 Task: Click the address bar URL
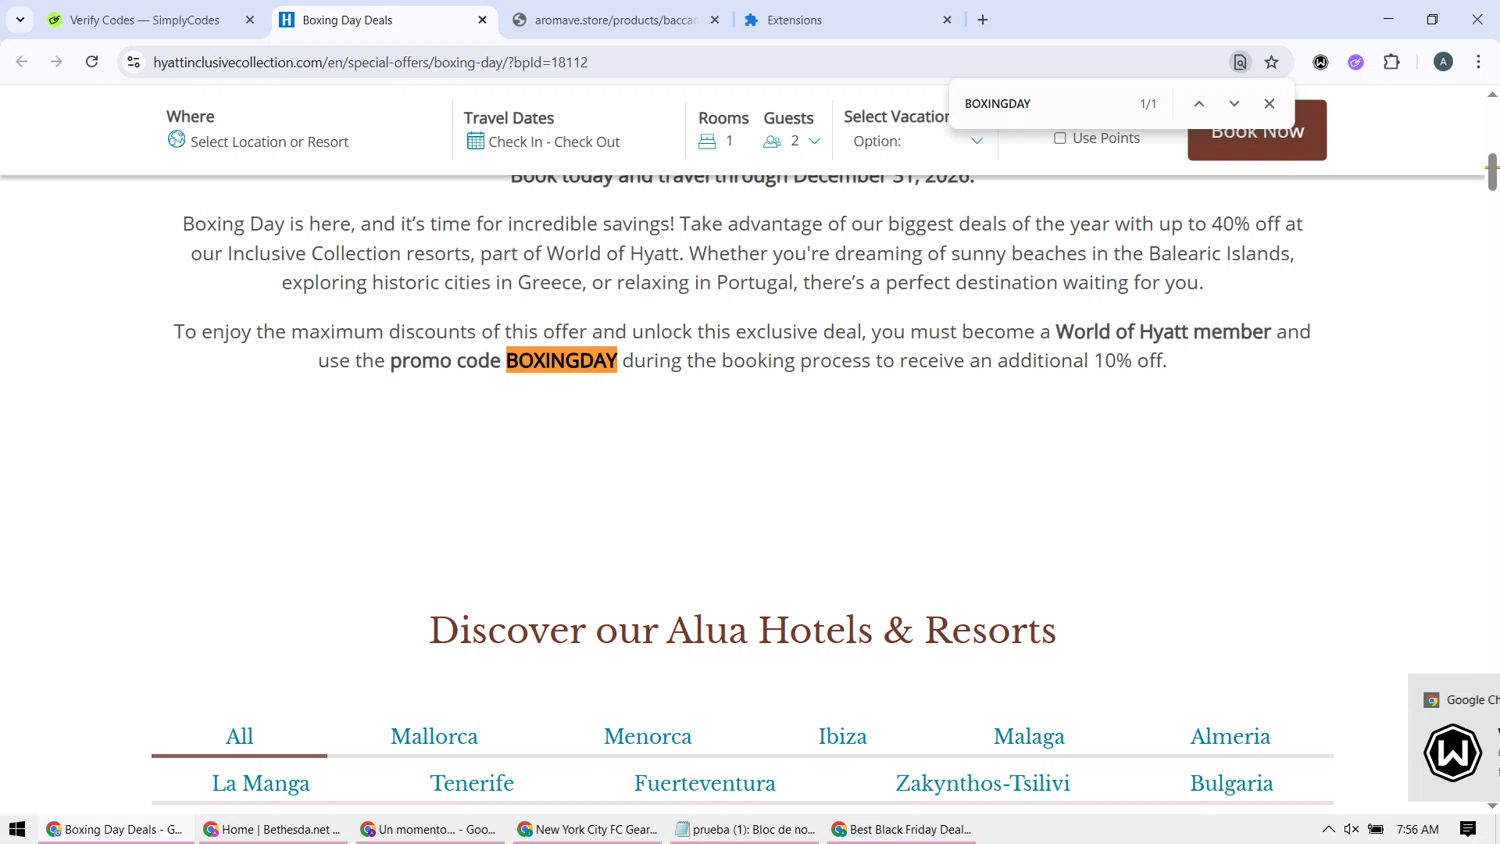[x=370, y=62]
